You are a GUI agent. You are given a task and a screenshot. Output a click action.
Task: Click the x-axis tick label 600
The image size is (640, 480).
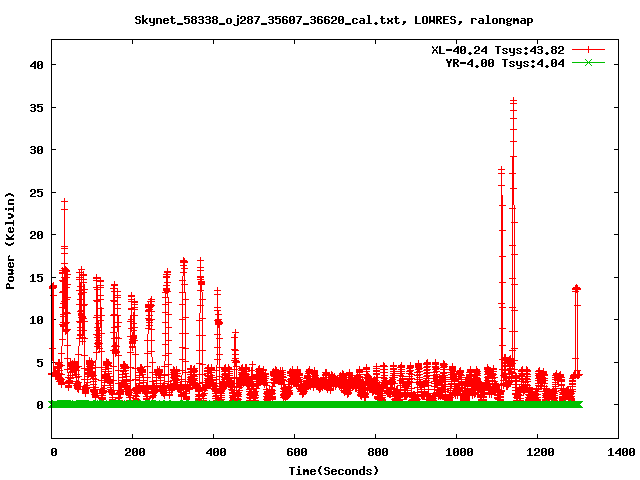[x=296, y=452]
